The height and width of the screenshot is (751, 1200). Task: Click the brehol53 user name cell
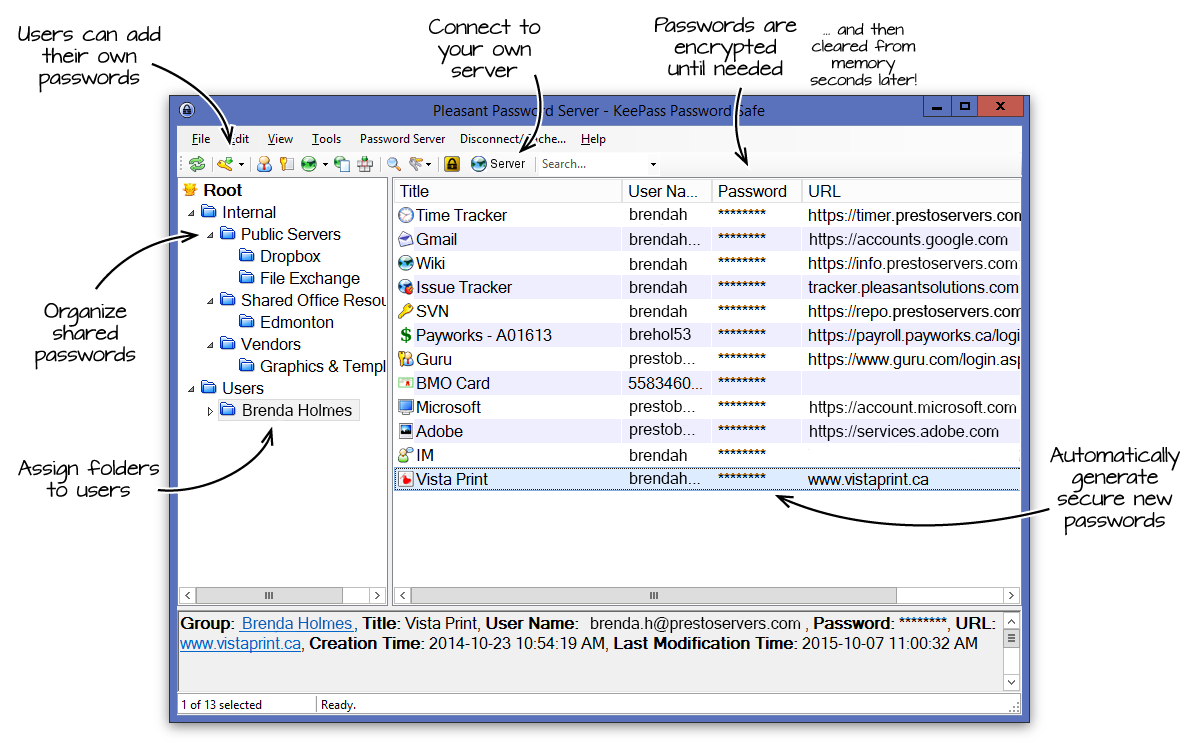660,335
